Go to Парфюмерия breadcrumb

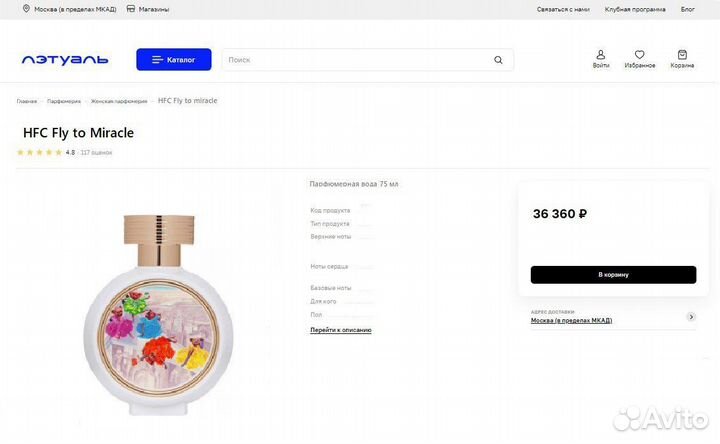pyautogui.click(x=64, y=101)
